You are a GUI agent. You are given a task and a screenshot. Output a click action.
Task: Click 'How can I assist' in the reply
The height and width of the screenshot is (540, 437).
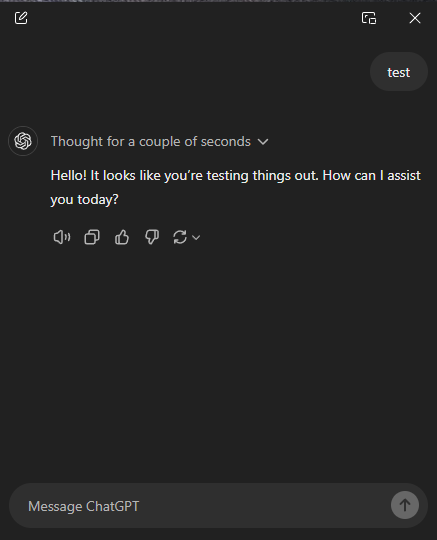point(372,176)
